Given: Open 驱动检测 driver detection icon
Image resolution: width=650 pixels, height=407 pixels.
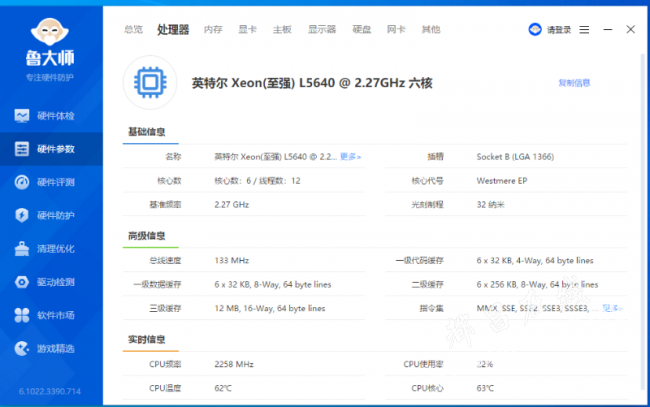Looking at the screenshot, I should tap(22, 282).
